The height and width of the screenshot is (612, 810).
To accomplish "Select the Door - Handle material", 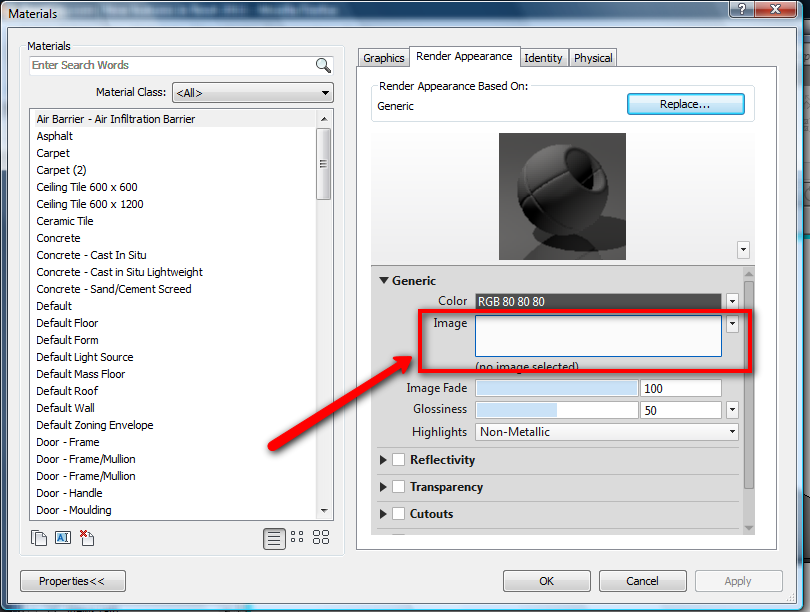I will pyautogui.click(x=69, y=493).
